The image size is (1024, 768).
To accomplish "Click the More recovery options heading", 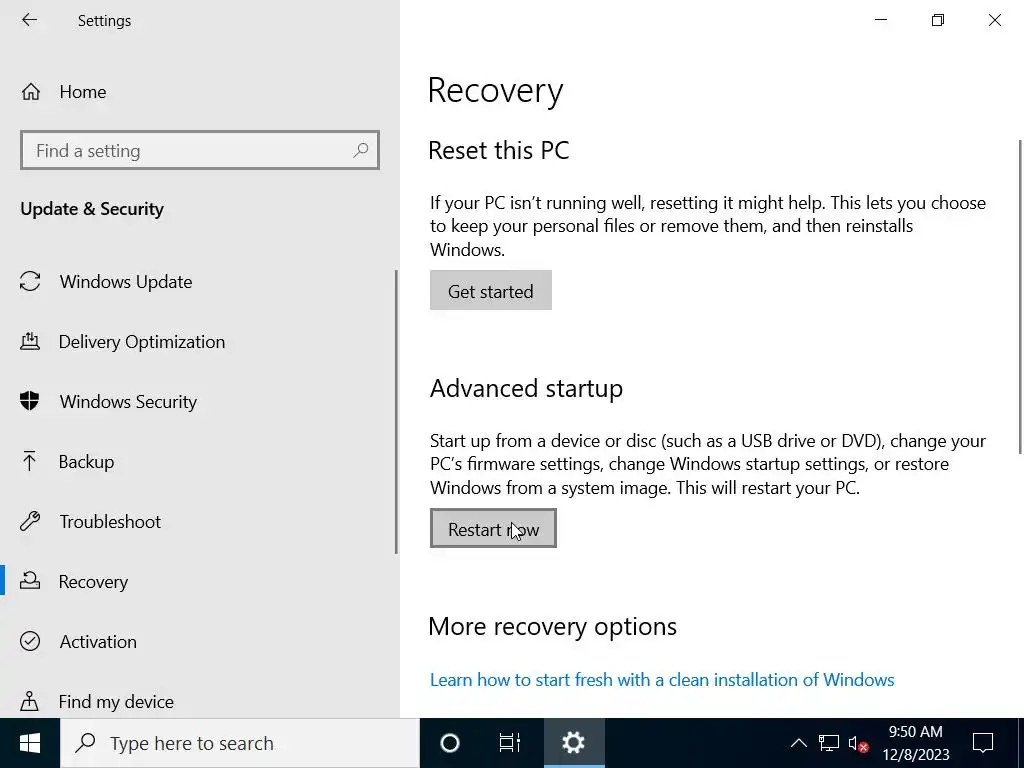I will [x=552, y=626].
